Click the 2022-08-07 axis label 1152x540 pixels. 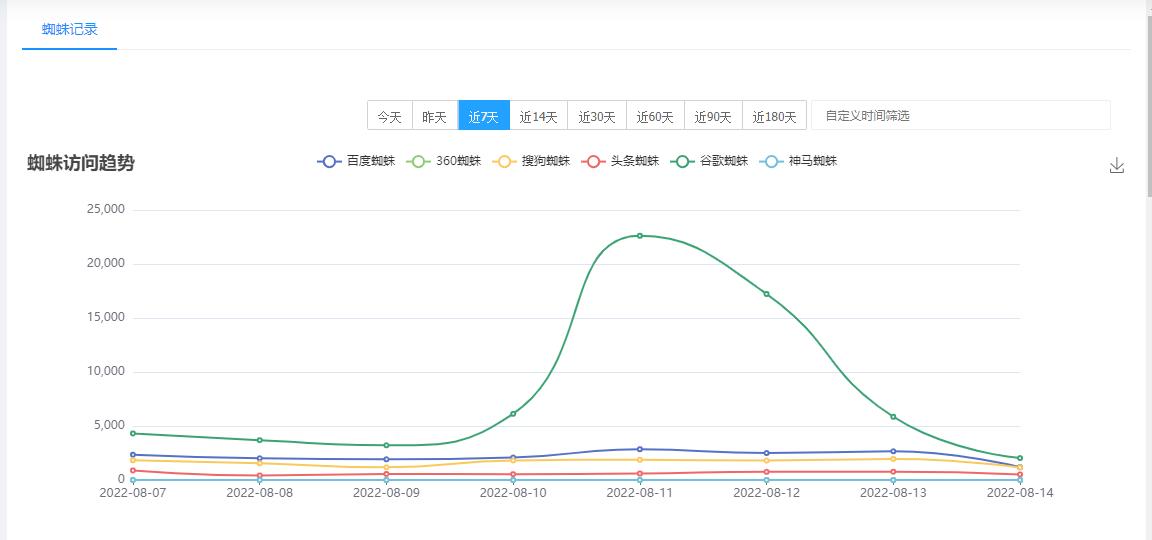(x=133, y=493)
